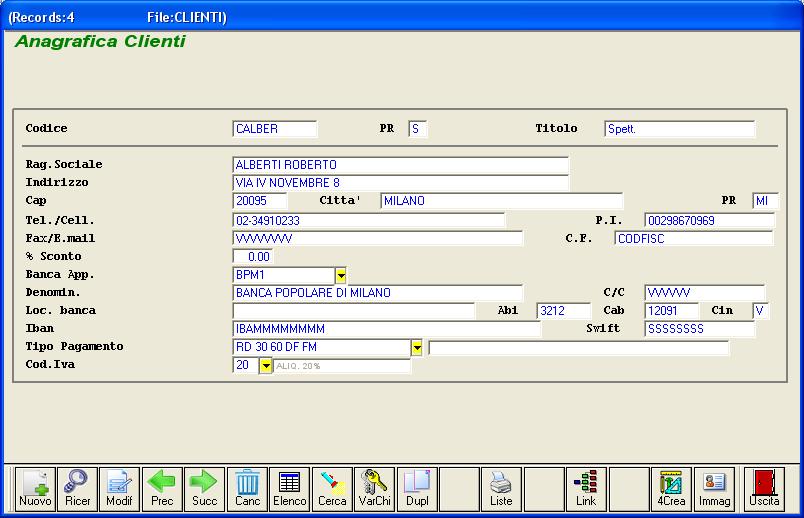Select the Anagrafica Clienti heading
Viewport: 804px width, 518px height.
point(100,41)
